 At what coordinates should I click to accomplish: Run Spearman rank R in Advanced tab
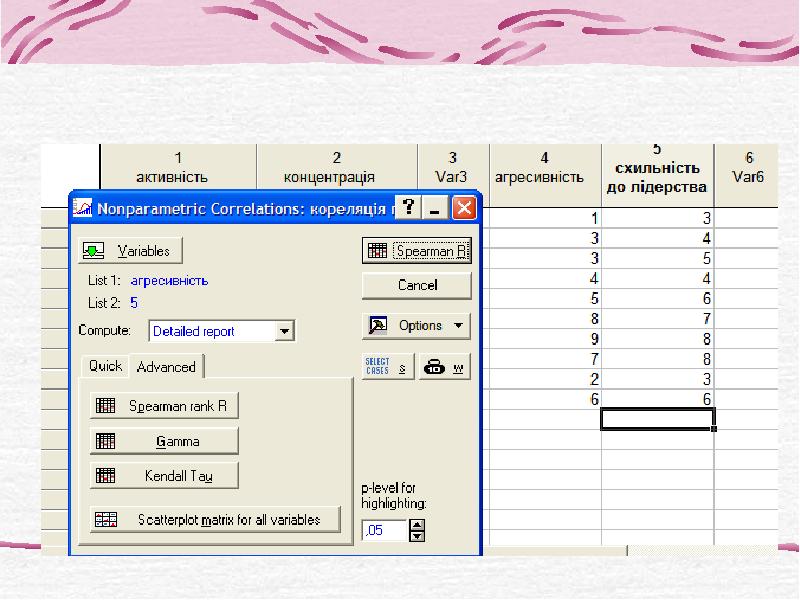click(165, 407)
